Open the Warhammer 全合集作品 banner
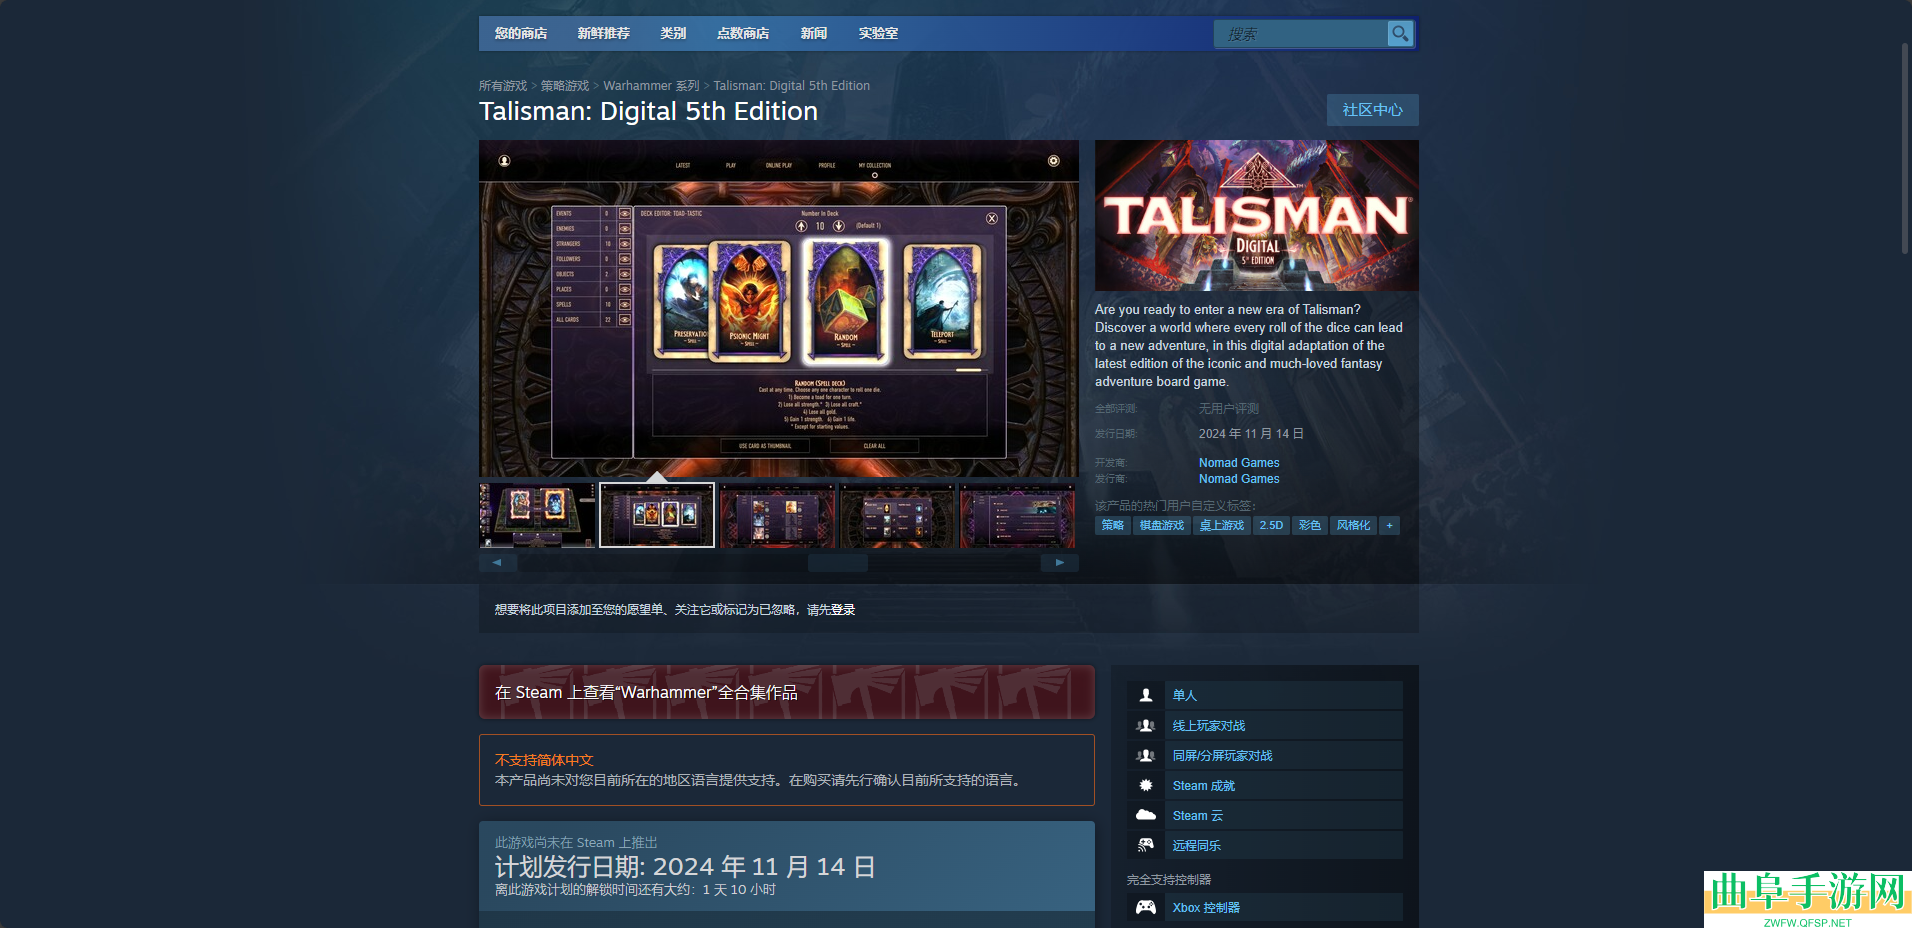The width and height of the screenshot is (1912, 928). (787, 692)
